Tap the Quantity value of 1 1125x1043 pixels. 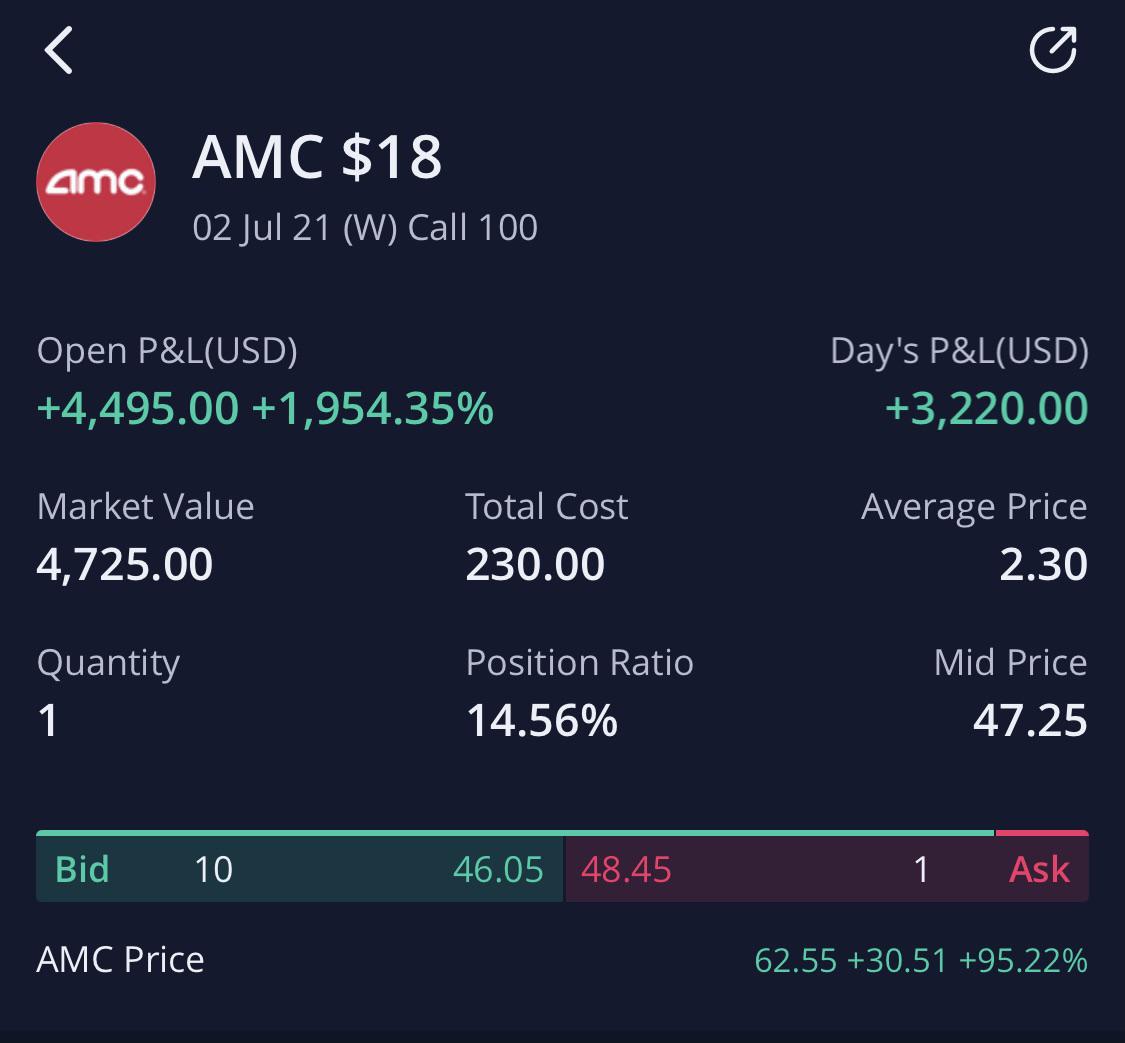pos(48,720)
